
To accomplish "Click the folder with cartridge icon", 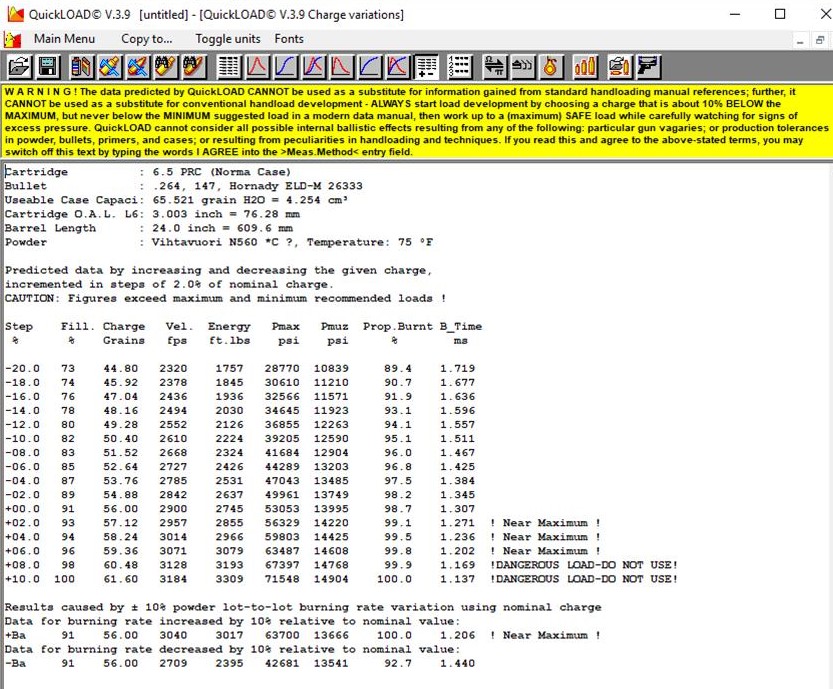I will [619, 67].
